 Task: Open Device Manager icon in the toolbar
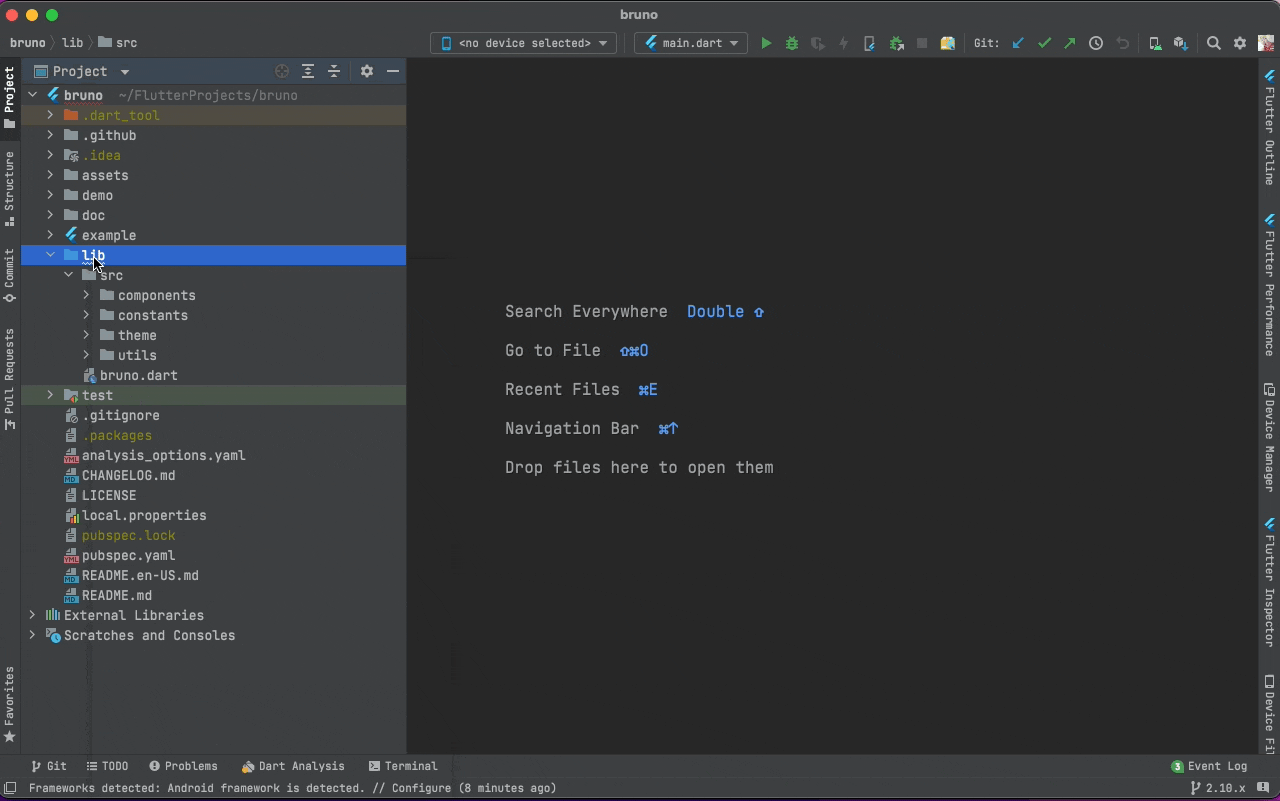[1155, 43]
